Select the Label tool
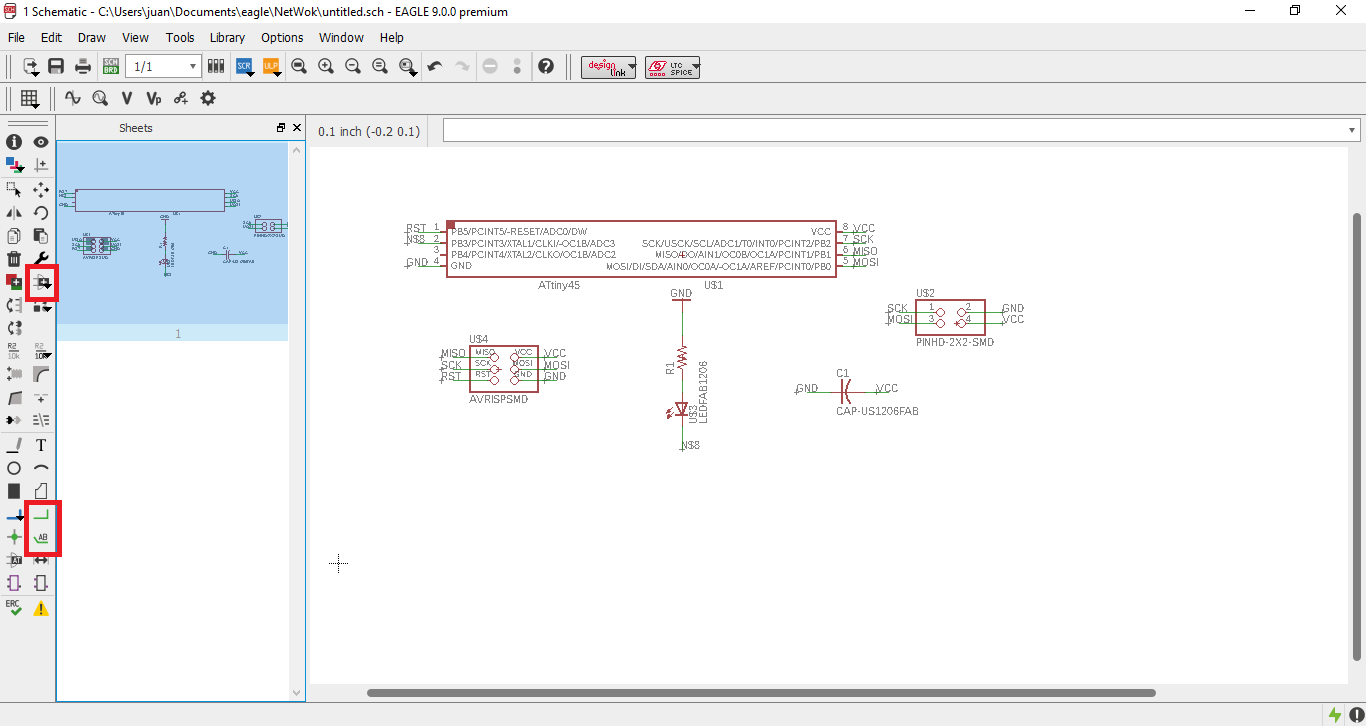This screenshot has height=726, width=1366. pyautogui.click(x=41, y=538)
